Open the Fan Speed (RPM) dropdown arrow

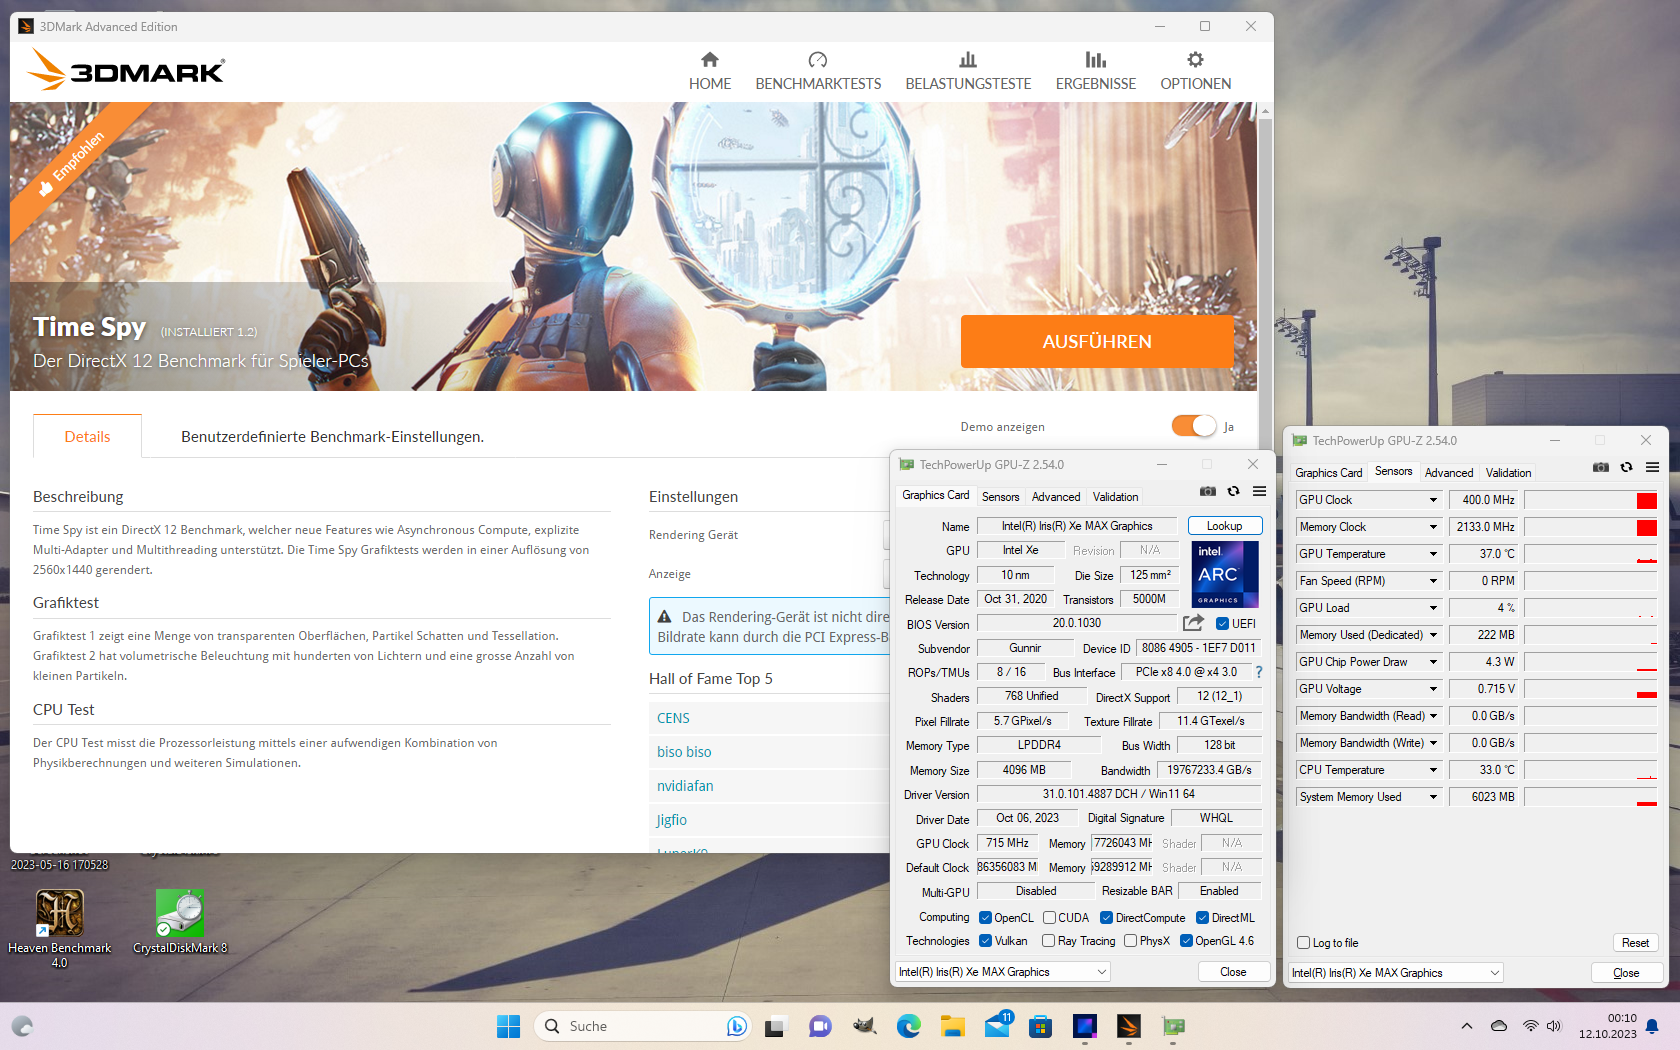pyautogui.click(x=1433, y=581)
